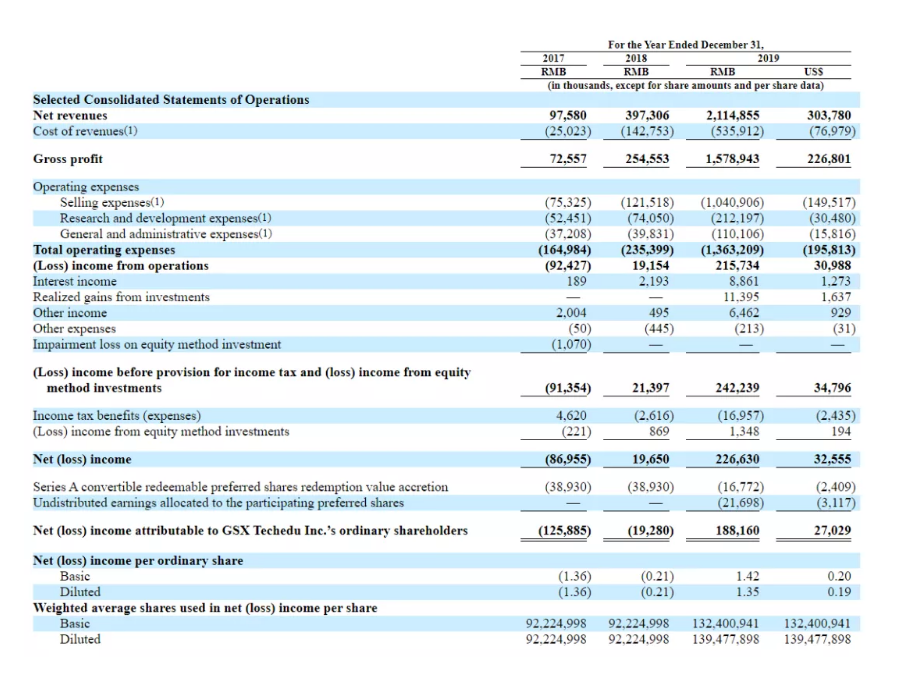This screenshot has width=911, height=682.
Task: Click the 2019 RMB Gross profit figure 1,578,943
Action: [x=732, y=159]
